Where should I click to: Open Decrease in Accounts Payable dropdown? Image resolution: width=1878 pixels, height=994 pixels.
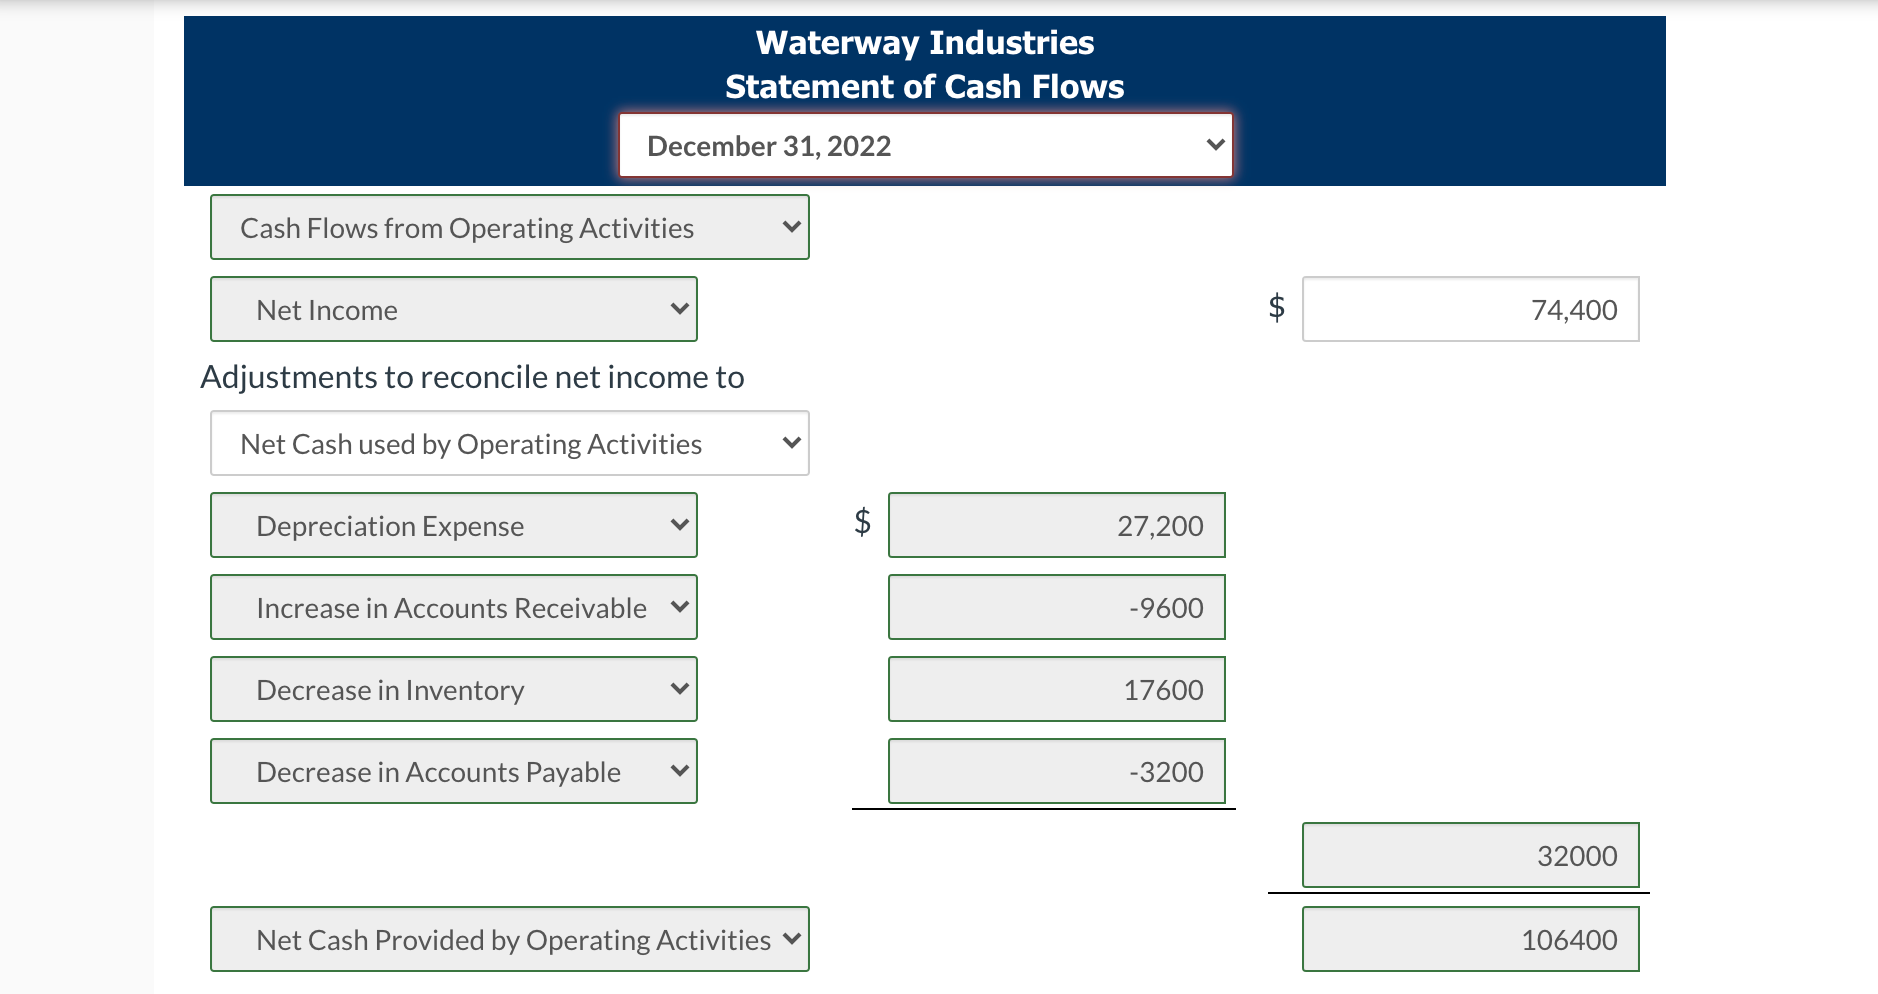click(453, 771)
